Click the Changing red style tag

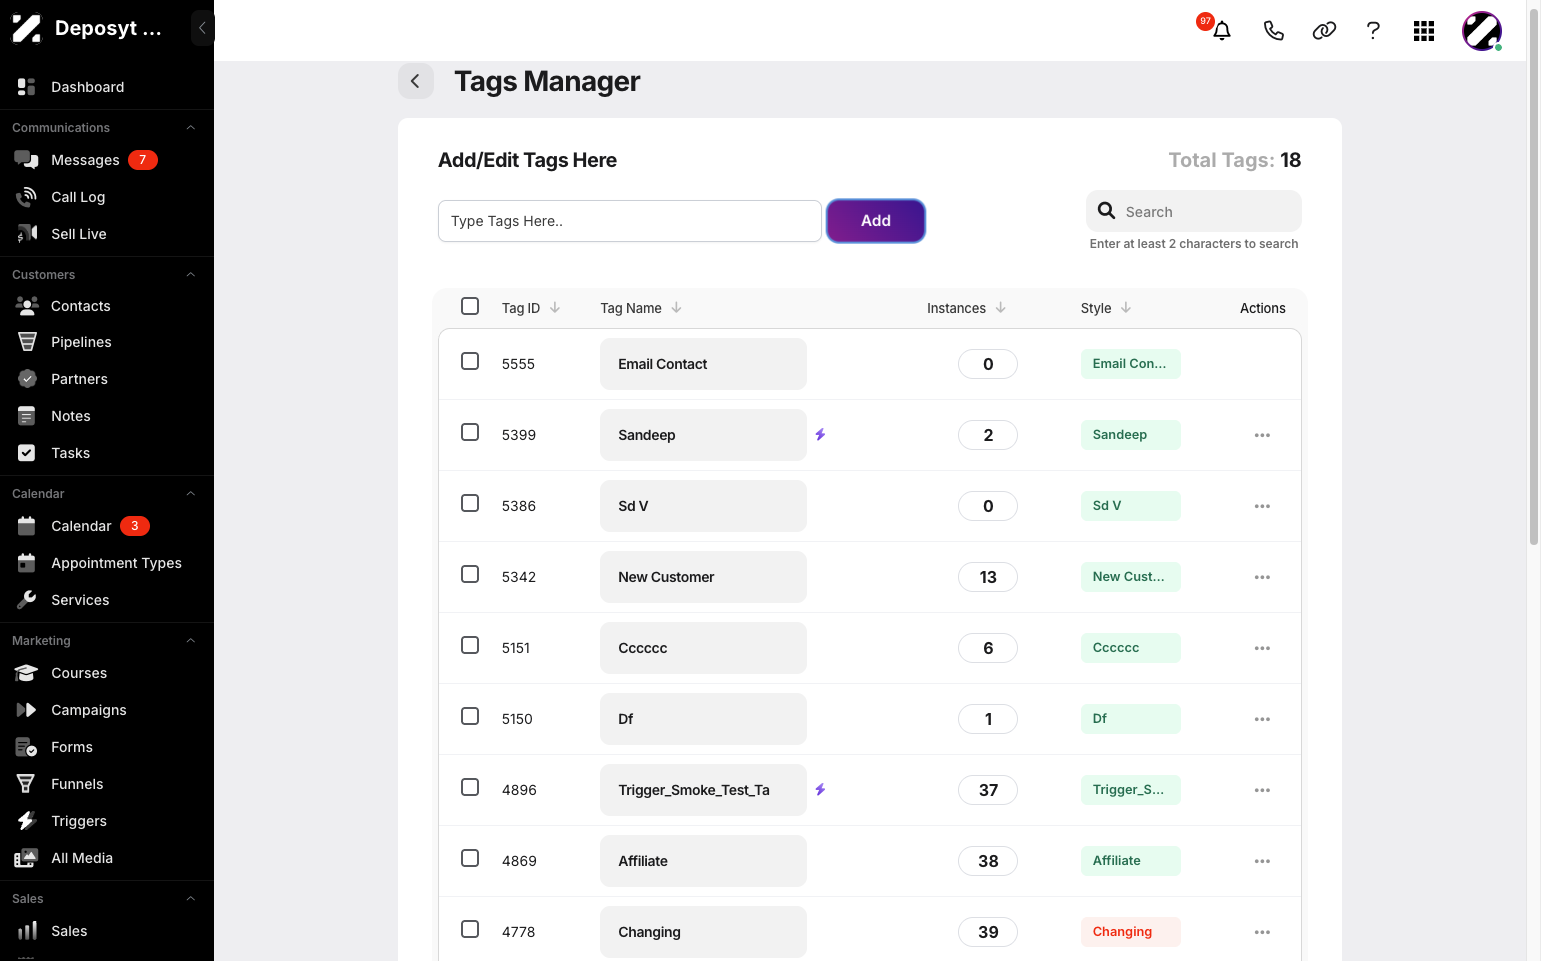tap(1131, 932)
